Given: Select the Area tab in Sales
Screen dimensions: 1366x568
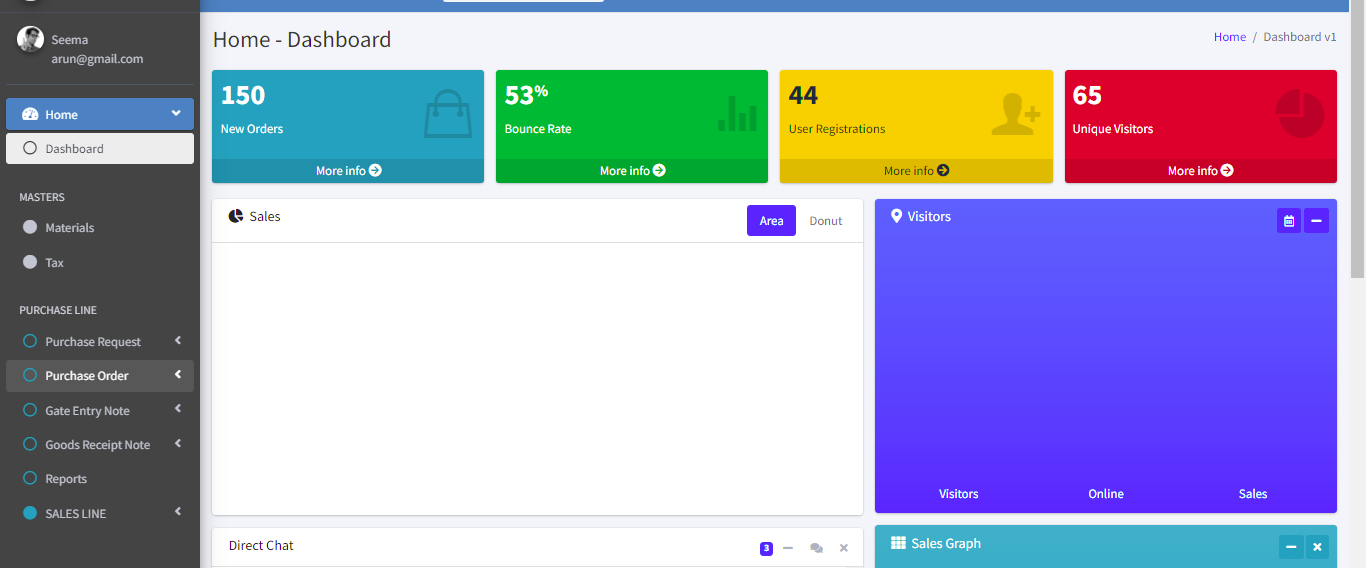Looking at the screenshot, I should point(771,221).
